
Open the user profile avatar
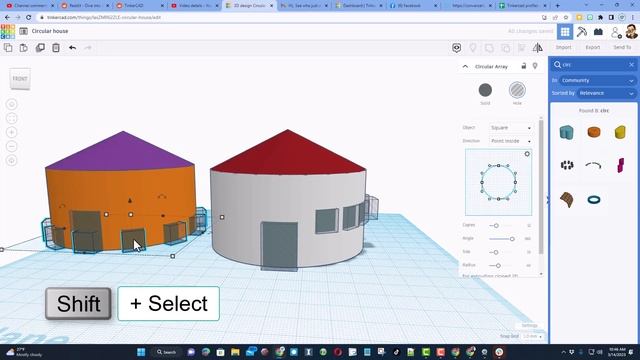(x=631, y=31)
